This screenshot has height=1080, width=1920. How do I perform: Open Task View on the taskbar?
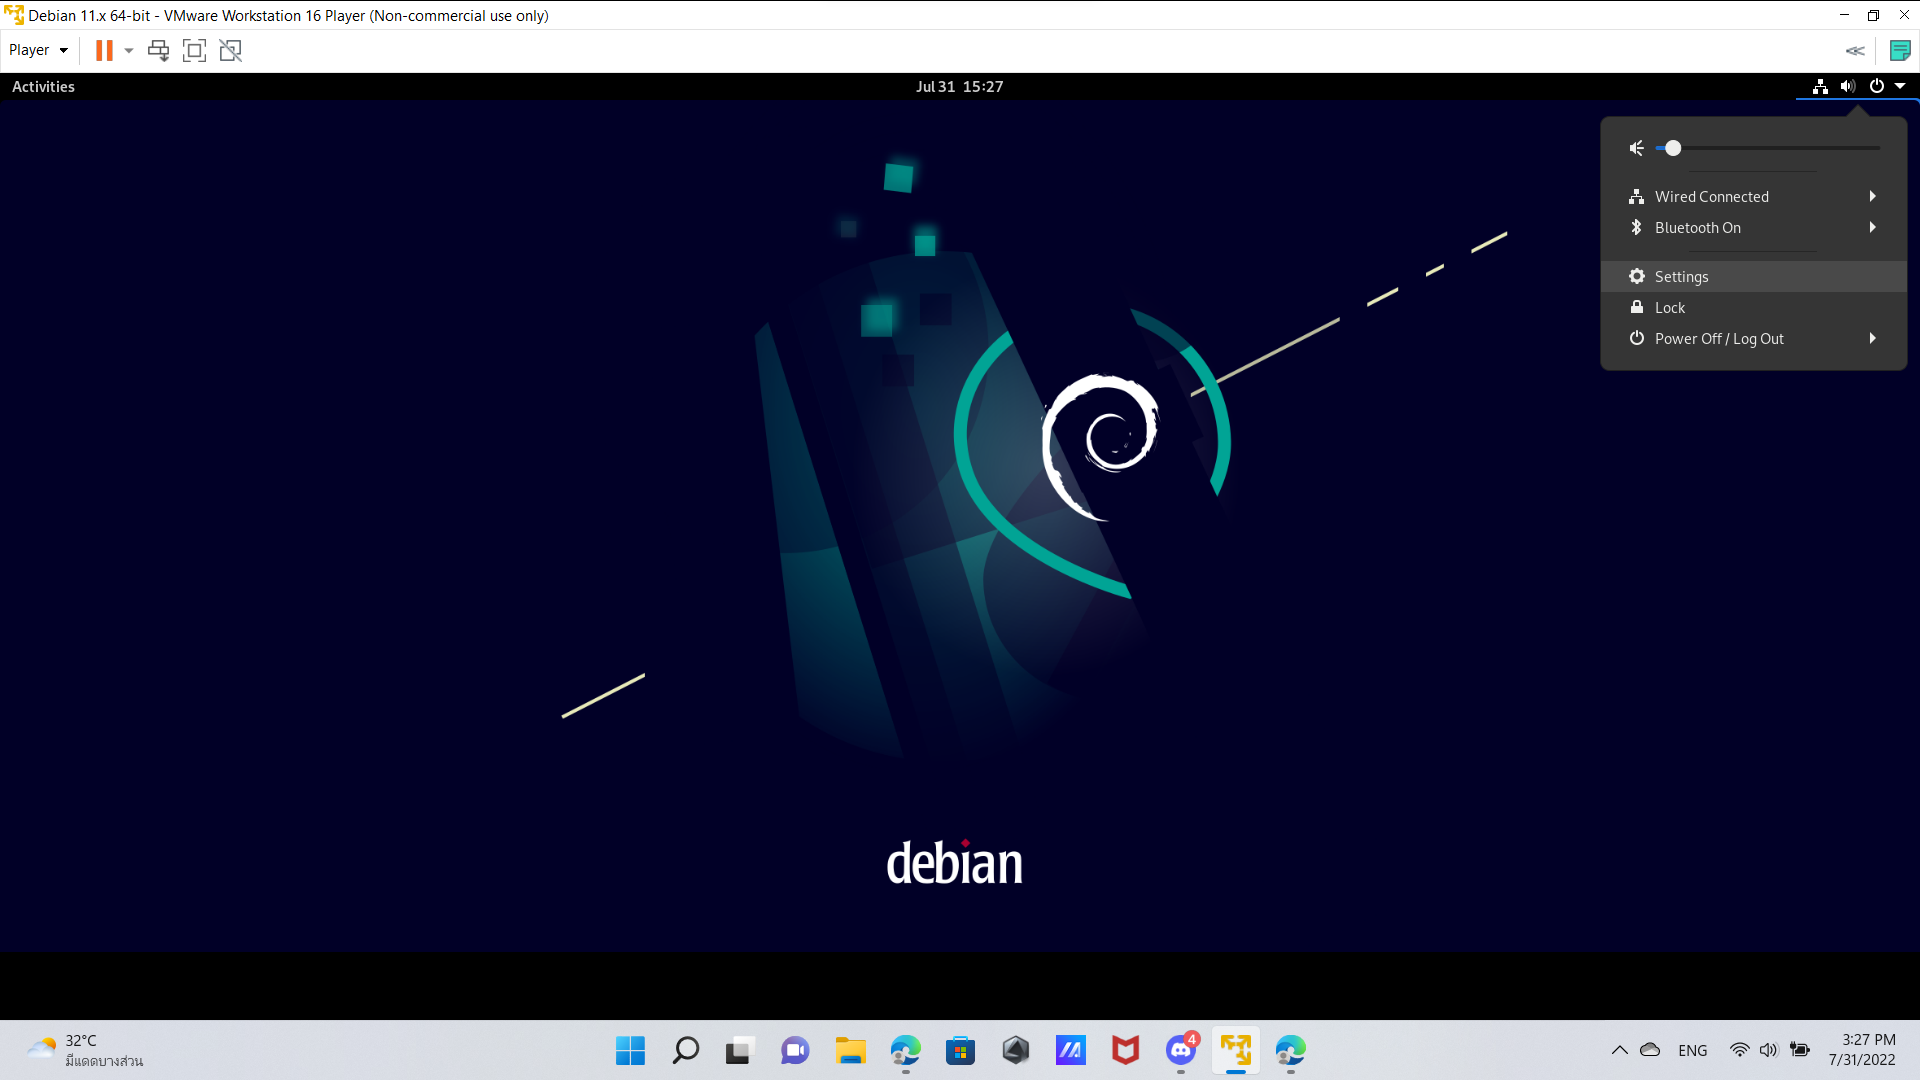tap(740, 1051)
